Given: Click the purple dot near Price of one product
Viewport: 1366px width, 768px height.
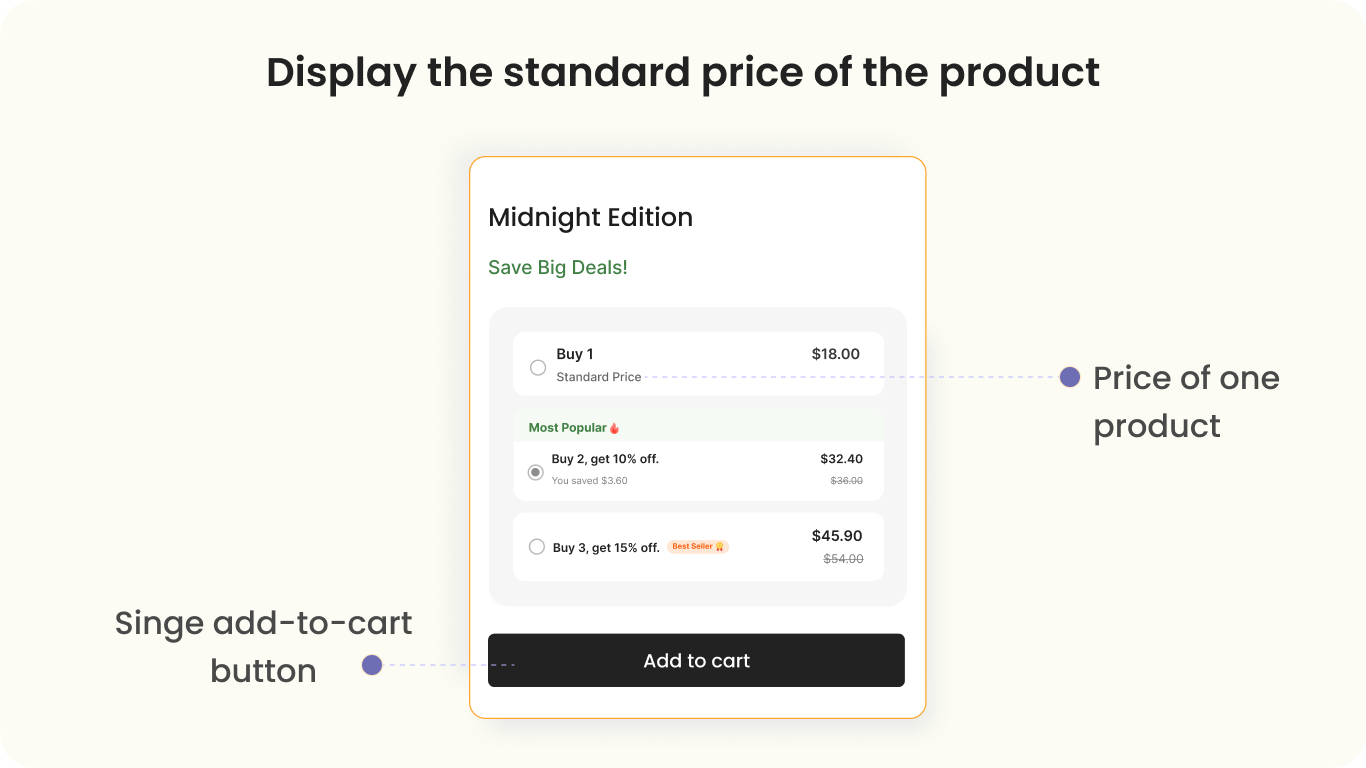Looking at the screenshot, I should point(1070,377).
